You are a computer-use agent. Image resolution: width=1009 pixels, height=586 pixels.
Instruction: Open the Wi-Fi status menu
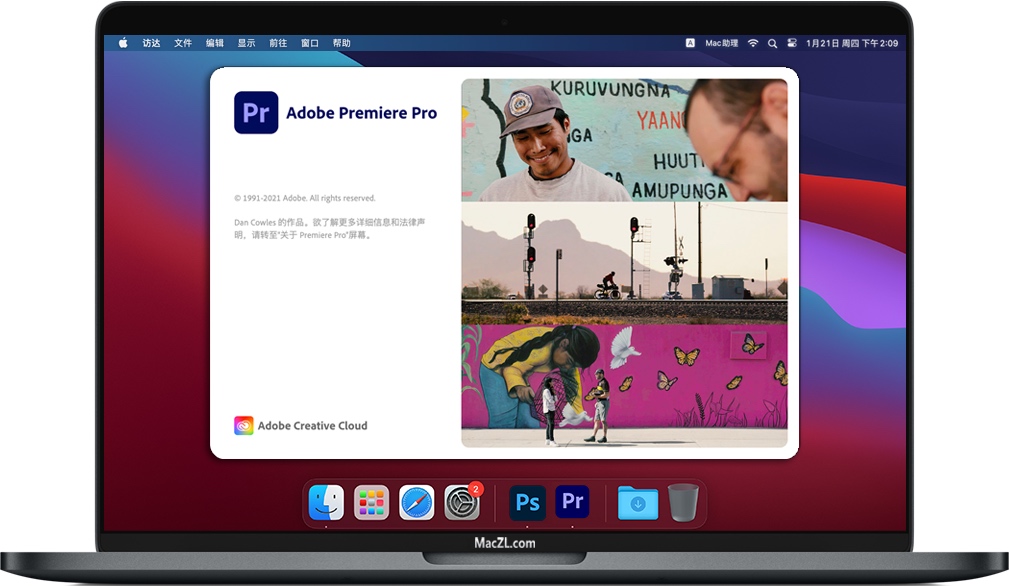point(753,43)
